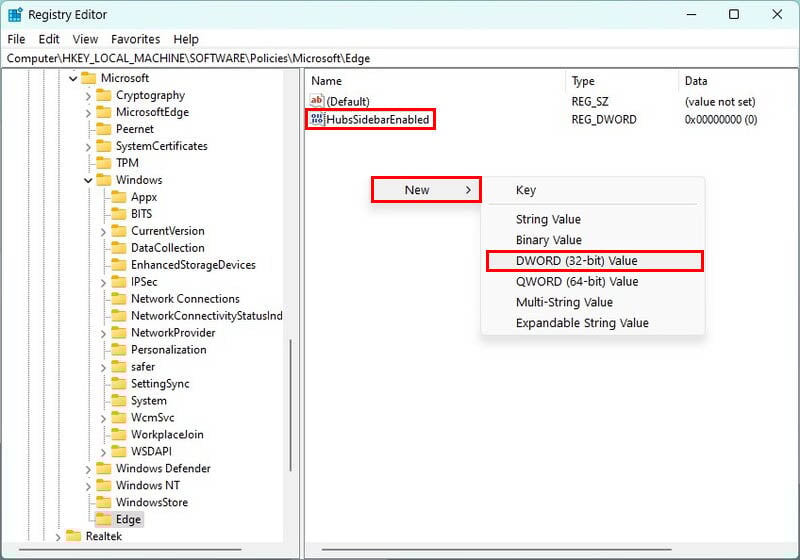Collapse the Microsoft key
The width and height of the screenshot is (800, 560).
[x=73, y=79]
